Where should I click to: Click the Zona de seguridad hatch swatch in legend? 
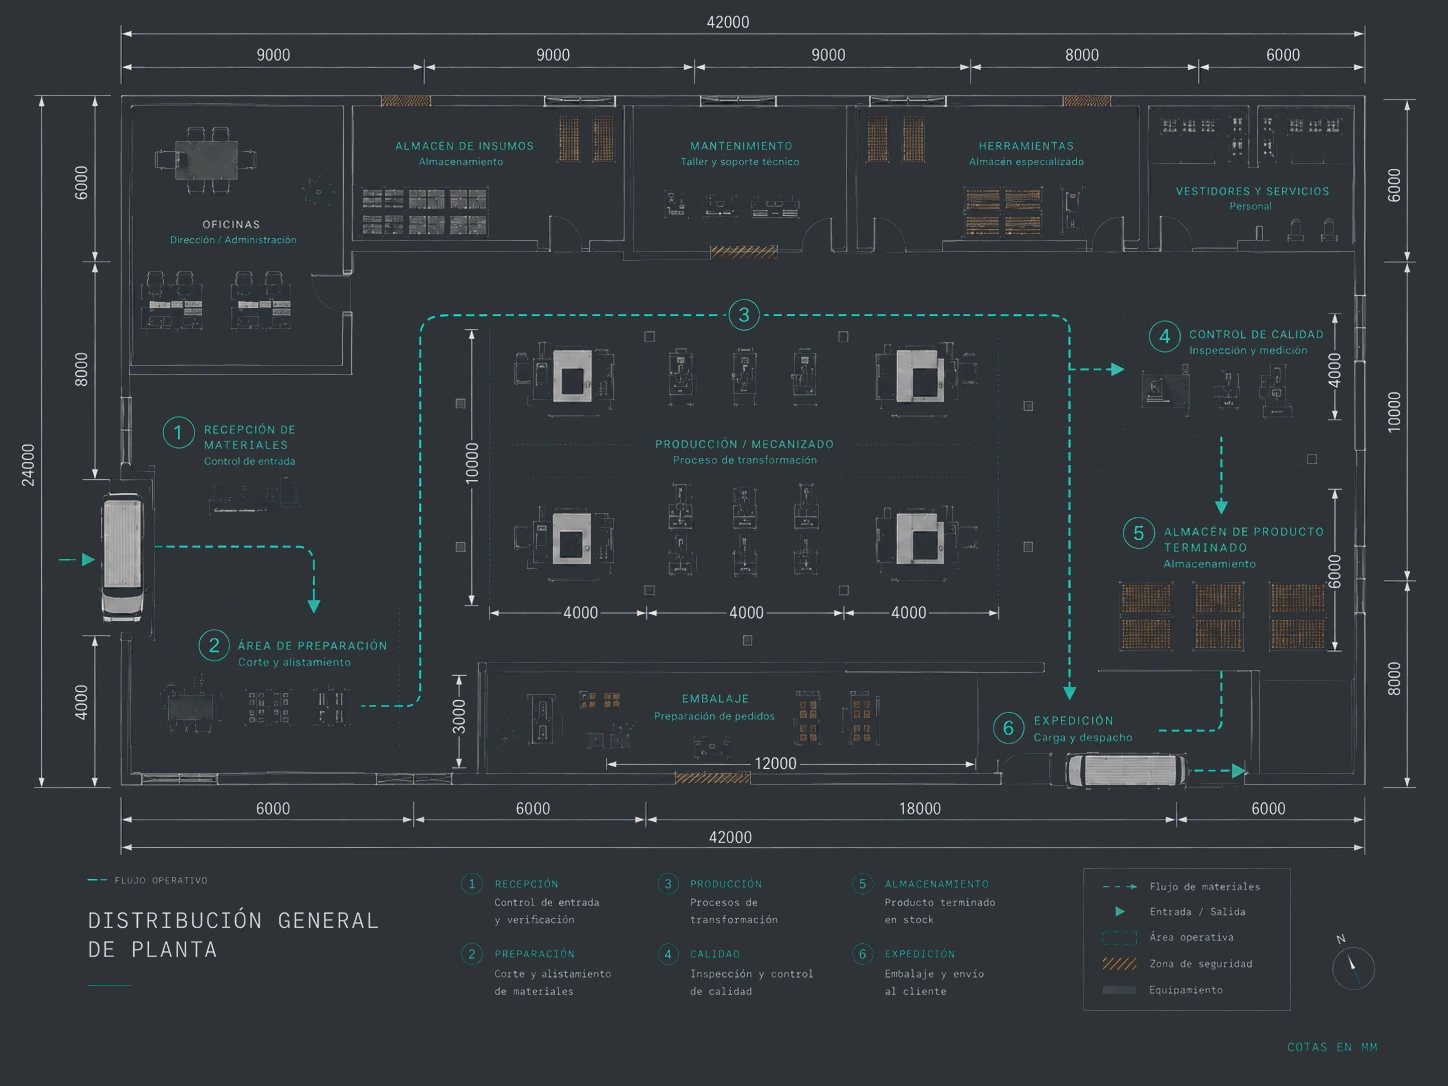click(1119, 964)
